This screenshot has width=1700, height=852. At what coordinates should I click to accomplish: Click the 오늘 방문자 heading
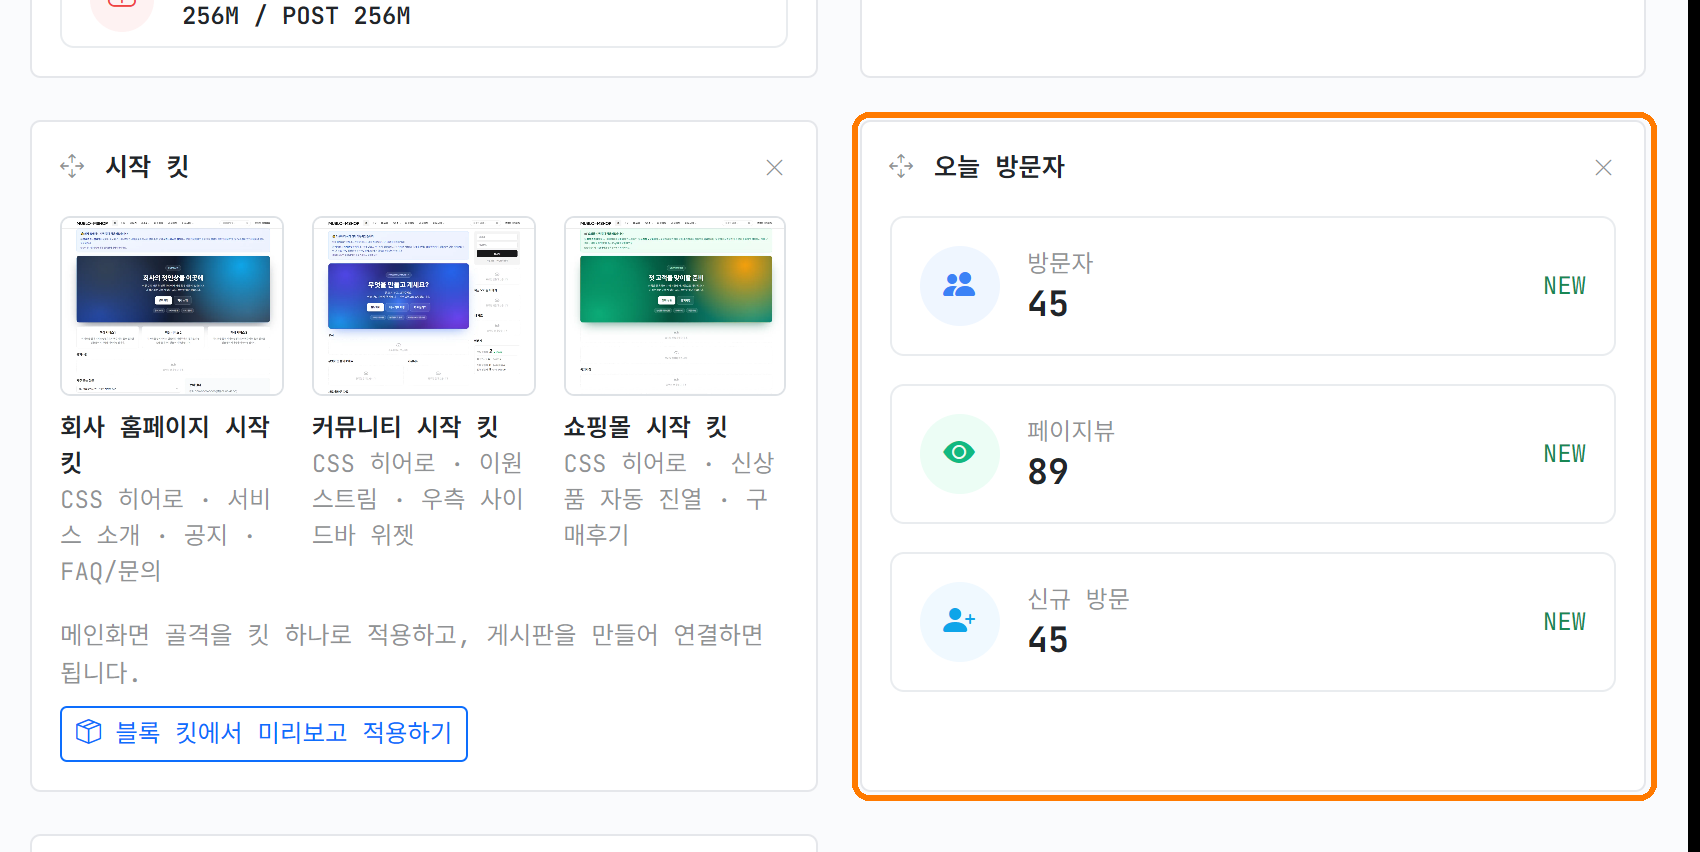(999, 167)
